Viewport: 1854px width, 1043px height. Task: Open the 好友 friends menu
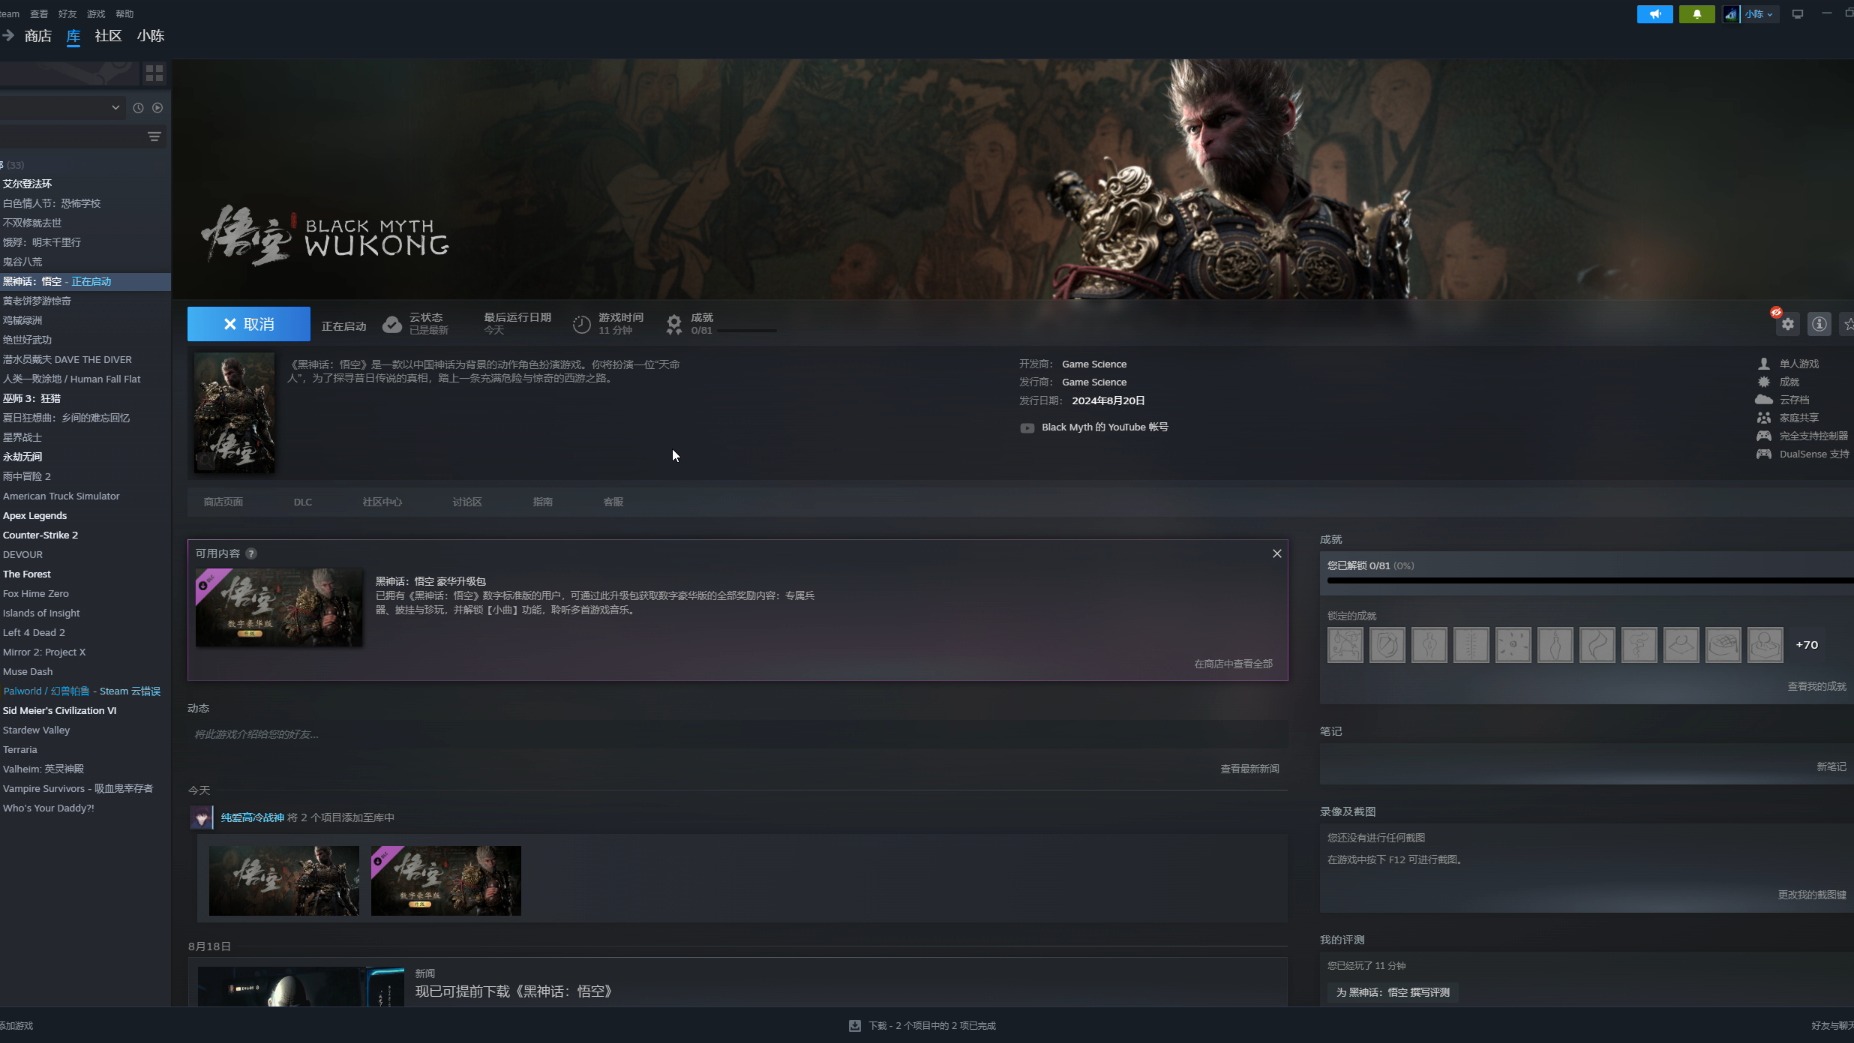coord(67,14)
